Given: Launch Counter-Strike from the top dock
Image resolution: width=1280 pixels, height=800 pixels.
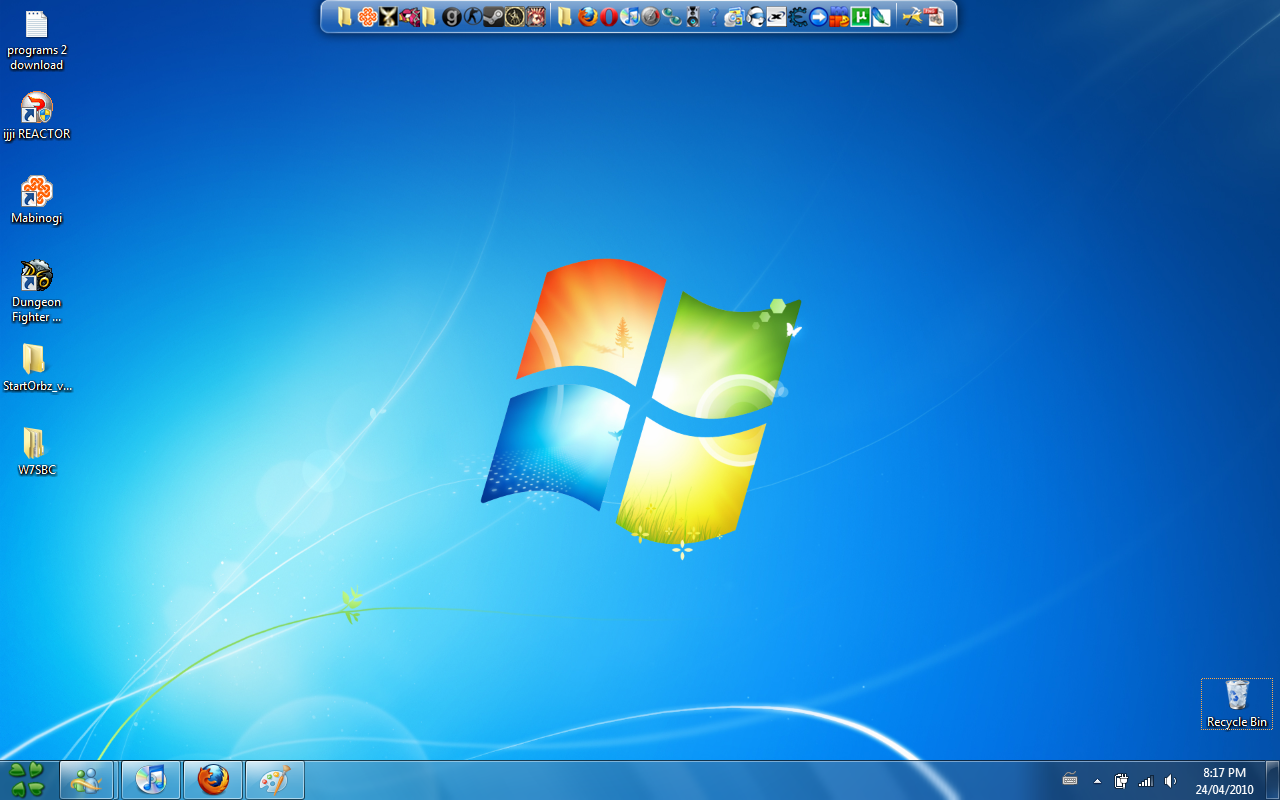Looking at the screenshot, I should [472, 17].
